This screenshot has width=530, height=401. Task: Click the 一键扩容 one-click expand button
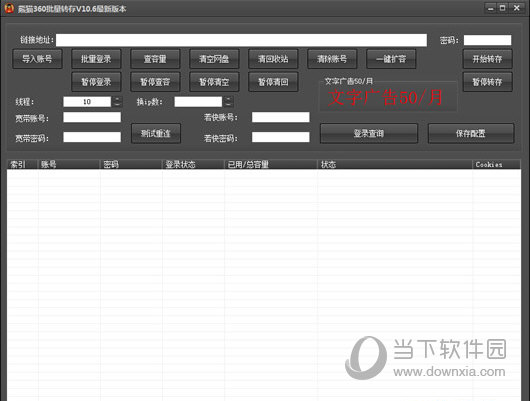pos(391,59)
